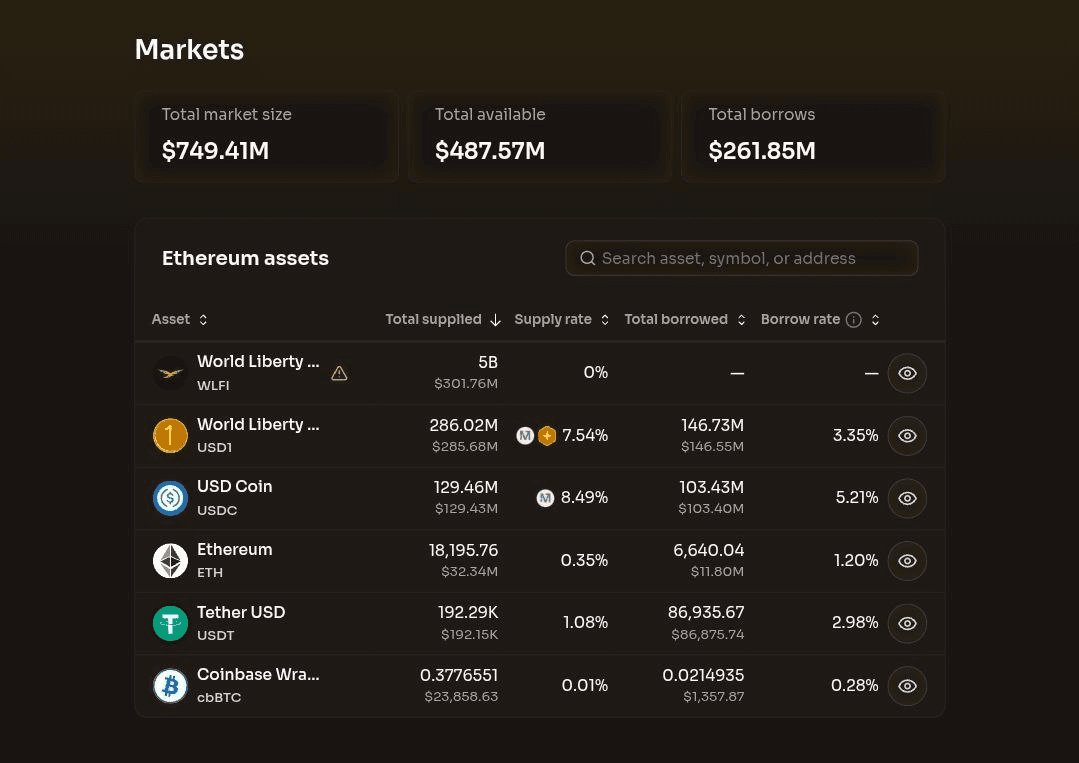Toggle the eye button for USDC row
Viewport: 1079px width, 763px height.
point(907,498)
